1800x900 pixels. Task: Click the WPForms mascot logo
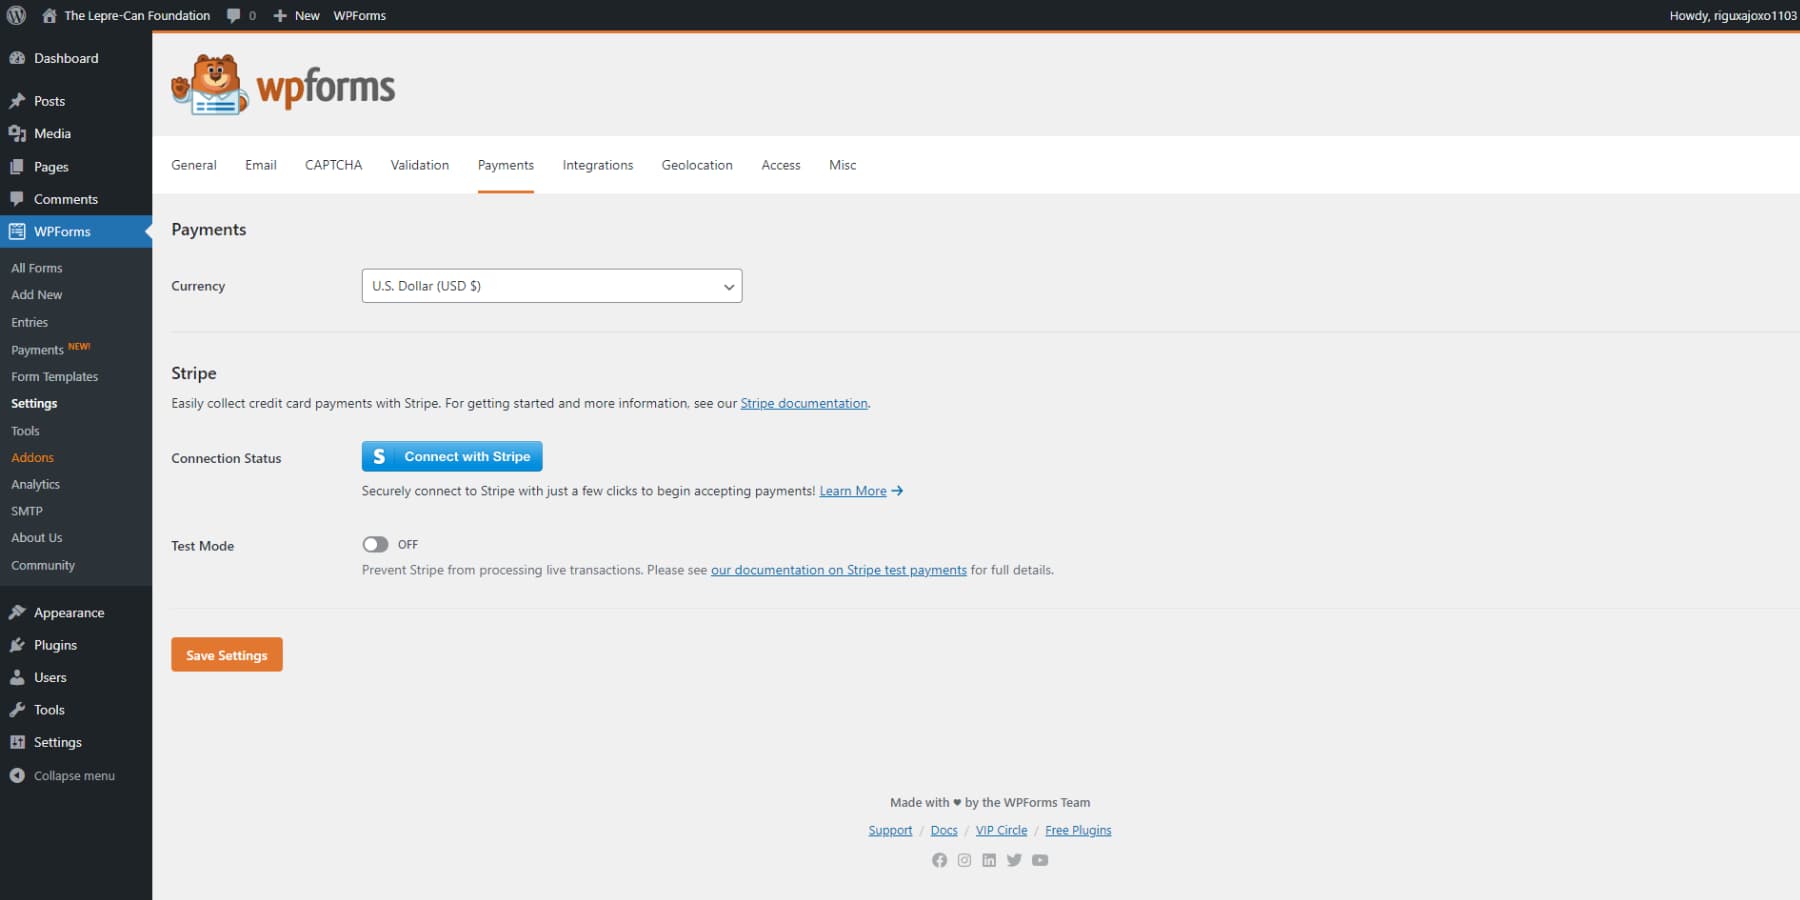coord(207,84)
